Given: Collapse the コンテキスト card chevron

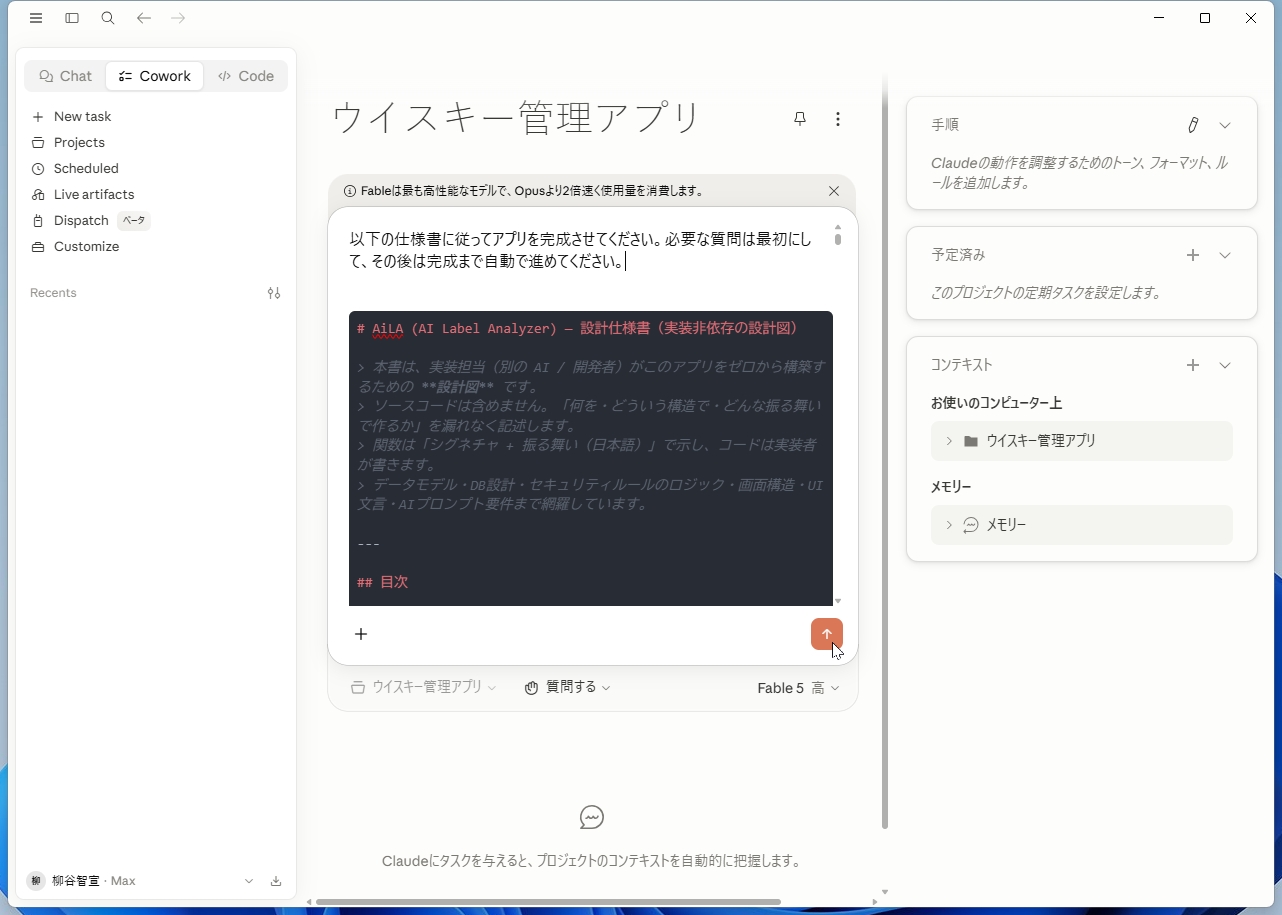Looking at the screenshot, I should point(1225,365).
